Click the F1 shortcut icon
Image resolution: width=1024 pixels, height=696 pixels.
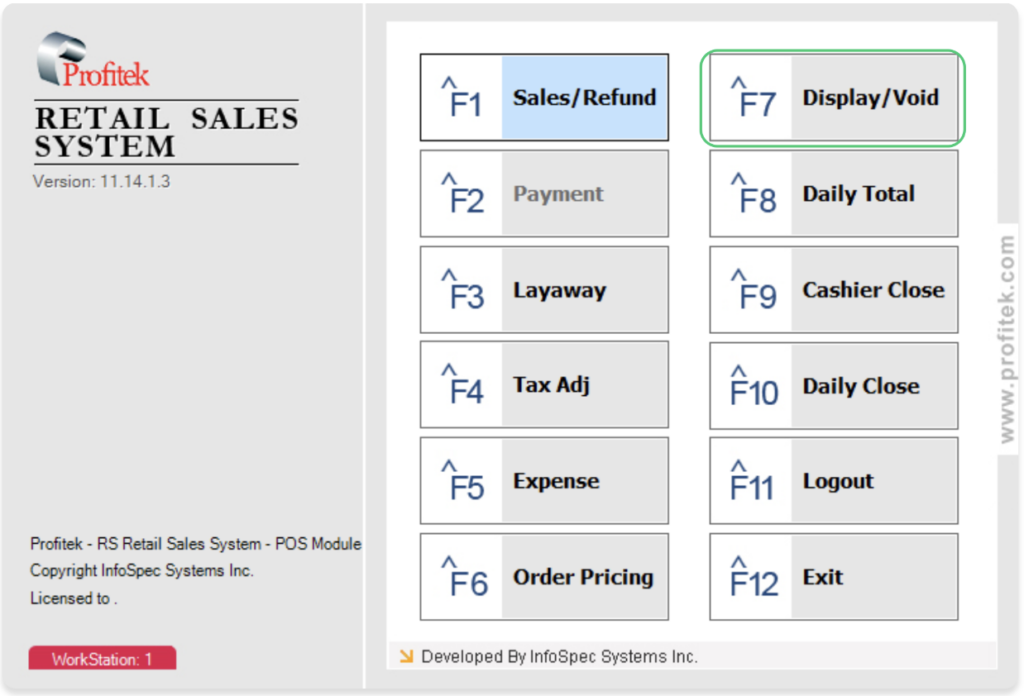click(x=462, y=97)
